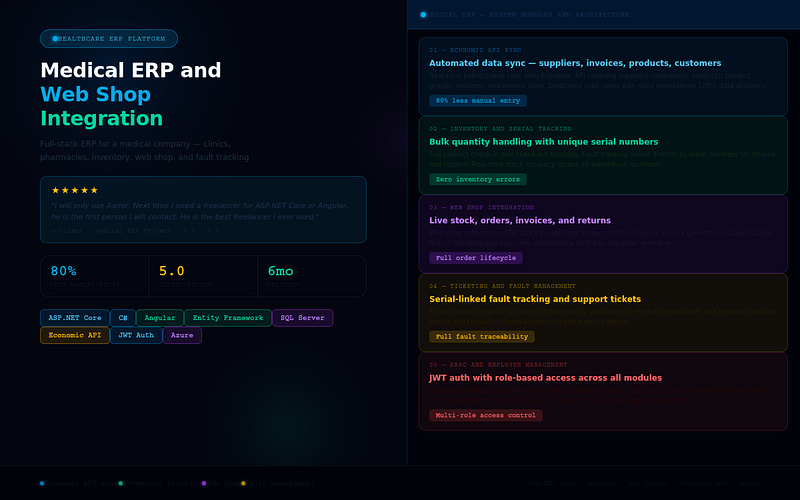Screen dimensions: 800x500
Task: Click the 'Fault management' footer item
Action: (x=281, y=483)
